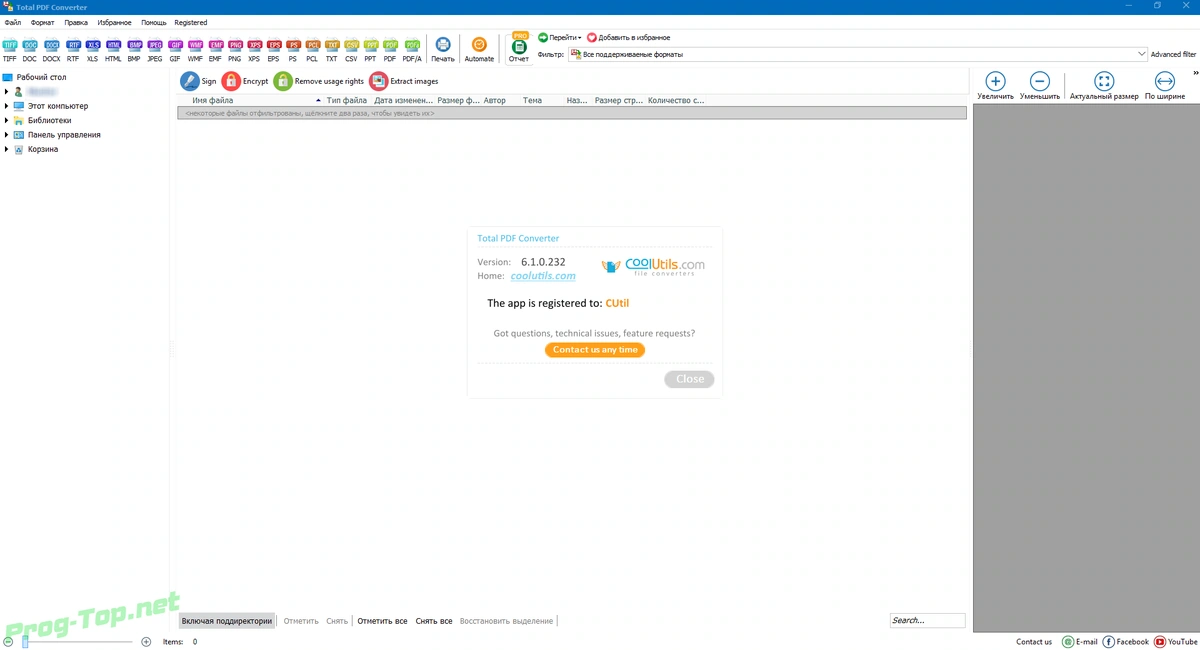Image resolution: width=1200 pixels, height=650 pixels.
Task: Increase thumbnail size with plus button
Action: [146, 642]
